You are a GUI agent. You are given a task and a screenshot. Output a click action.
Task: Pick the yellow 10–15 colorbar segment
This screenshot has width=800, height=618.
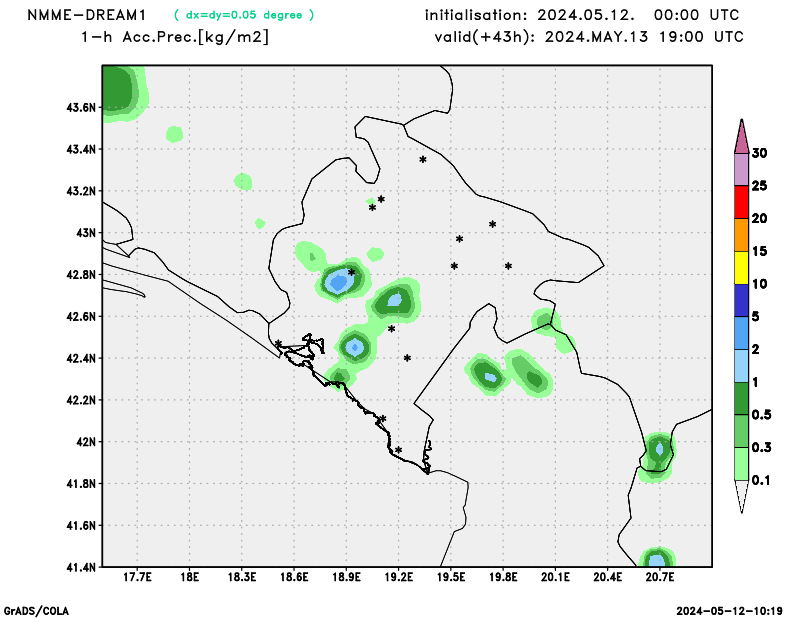point(741,267)
